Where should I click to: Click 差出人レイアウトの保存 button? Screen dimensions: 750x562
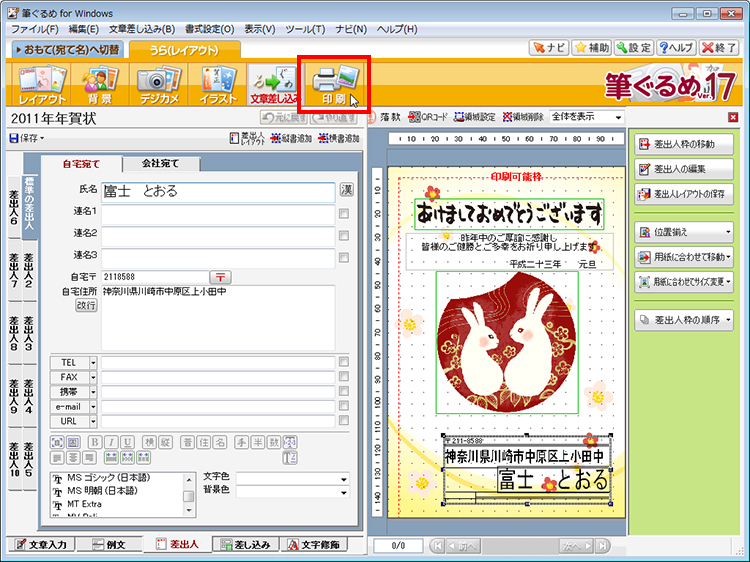point(684,194)
